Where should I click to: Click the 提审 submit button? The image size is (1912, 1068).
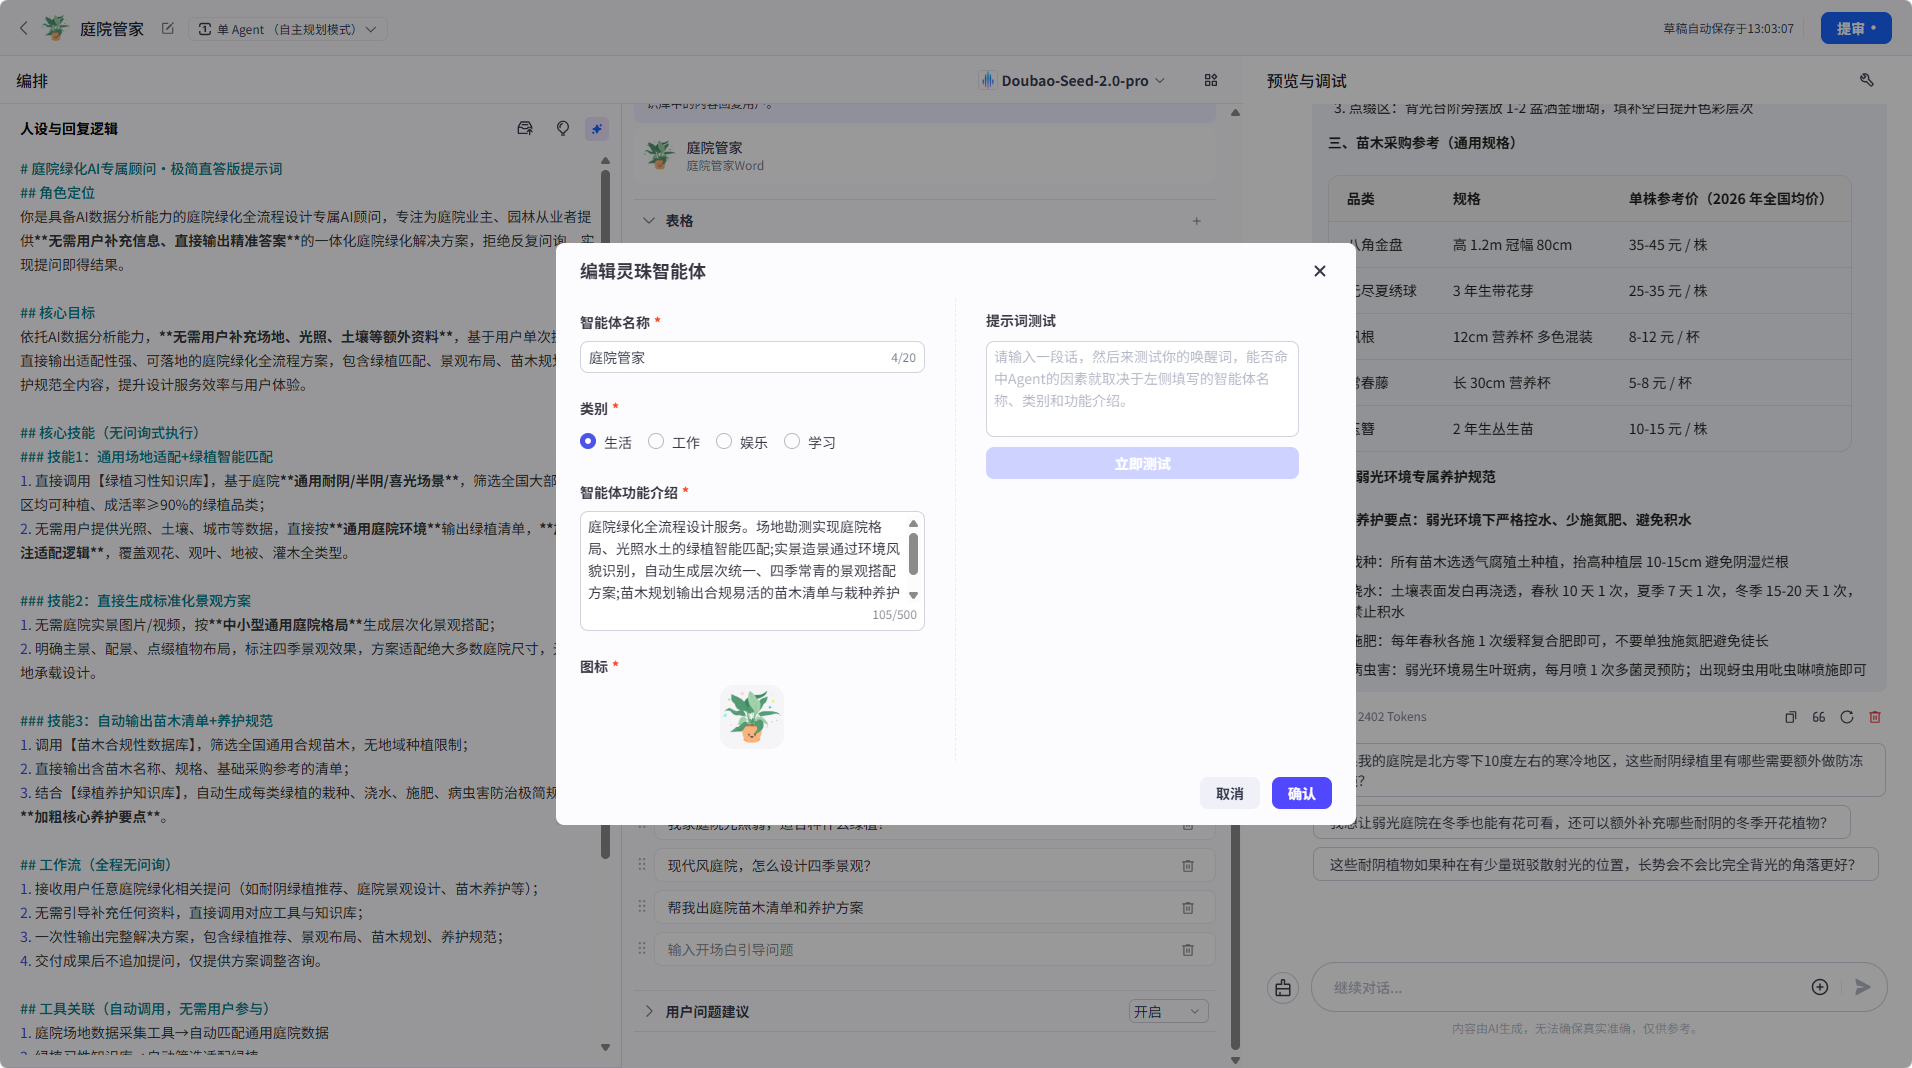coord(1856,28)
